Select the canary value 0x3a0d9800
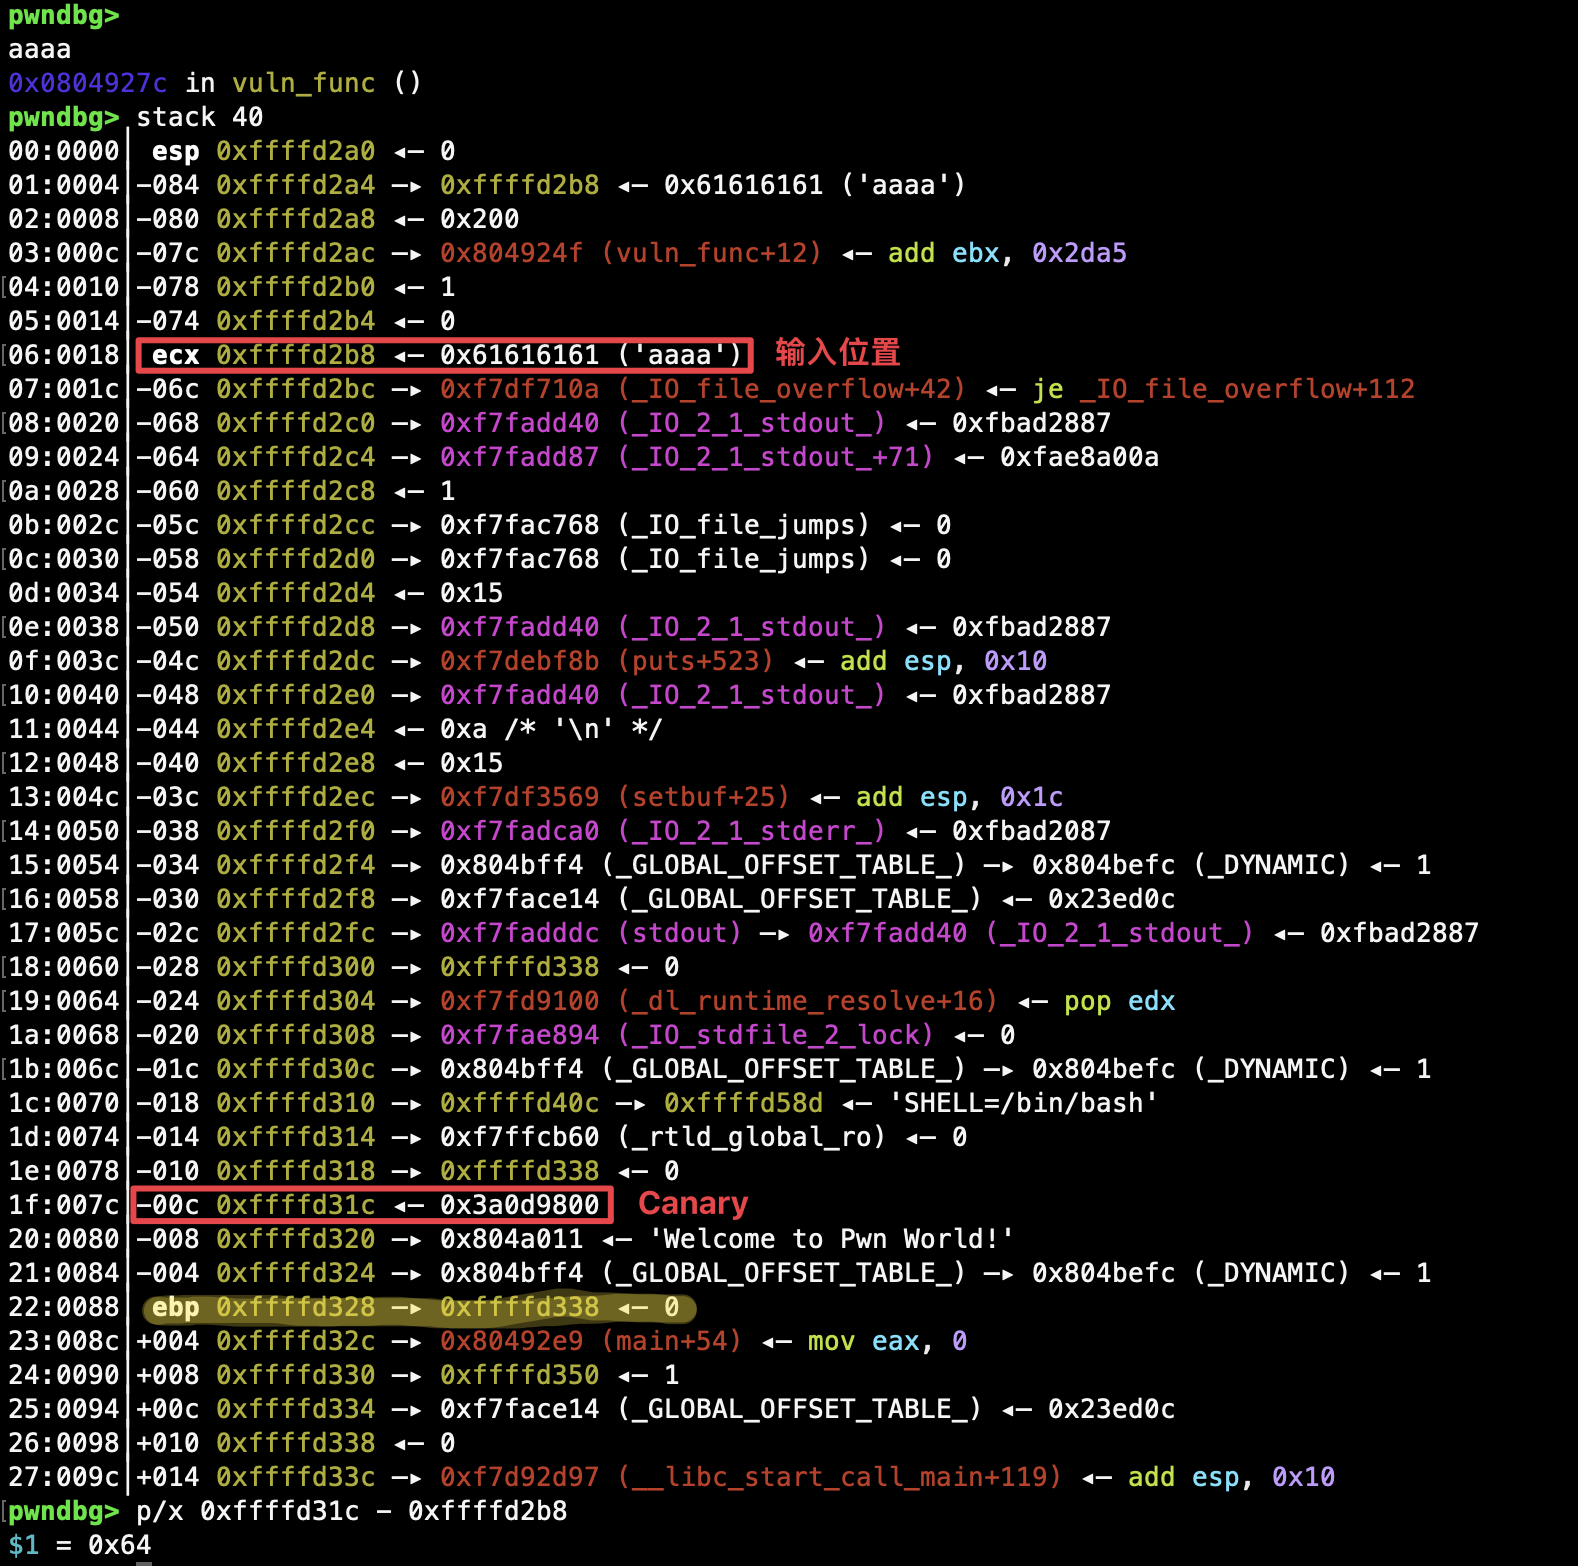The height and width of the screenshot is (1566, 1578). tap(520, 1205)
